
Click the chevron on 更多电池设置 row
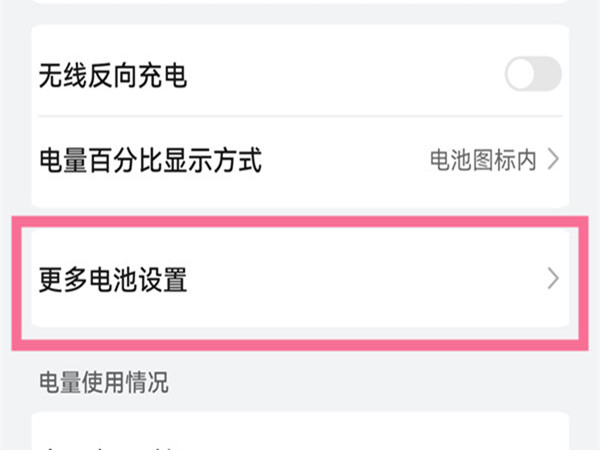coord(554,279)
